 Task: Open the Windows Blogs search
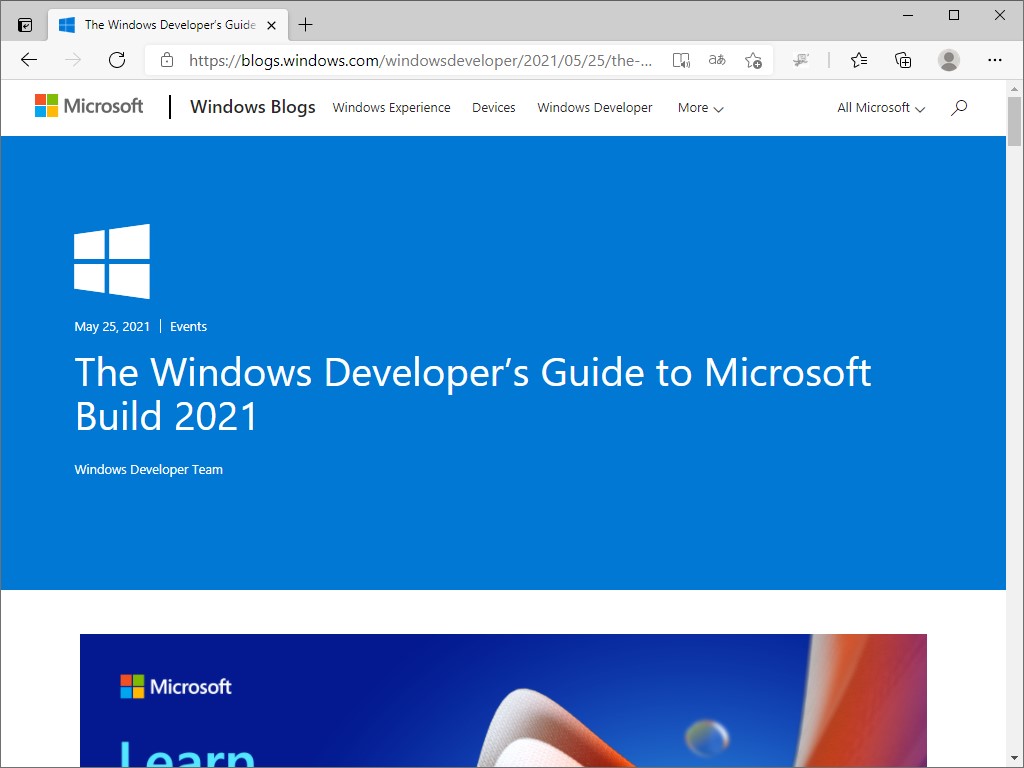[958, 107]
